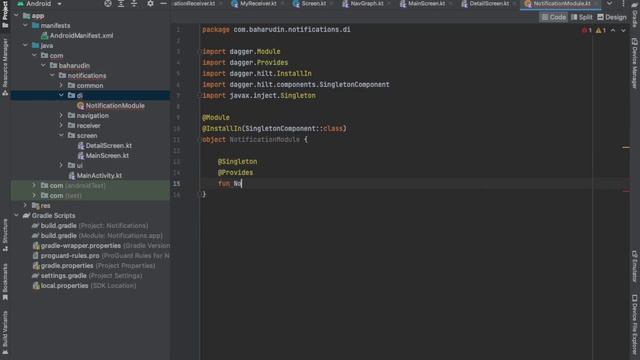Click the warning count indicator
640x360 pixels.
(x=600, y=30)
